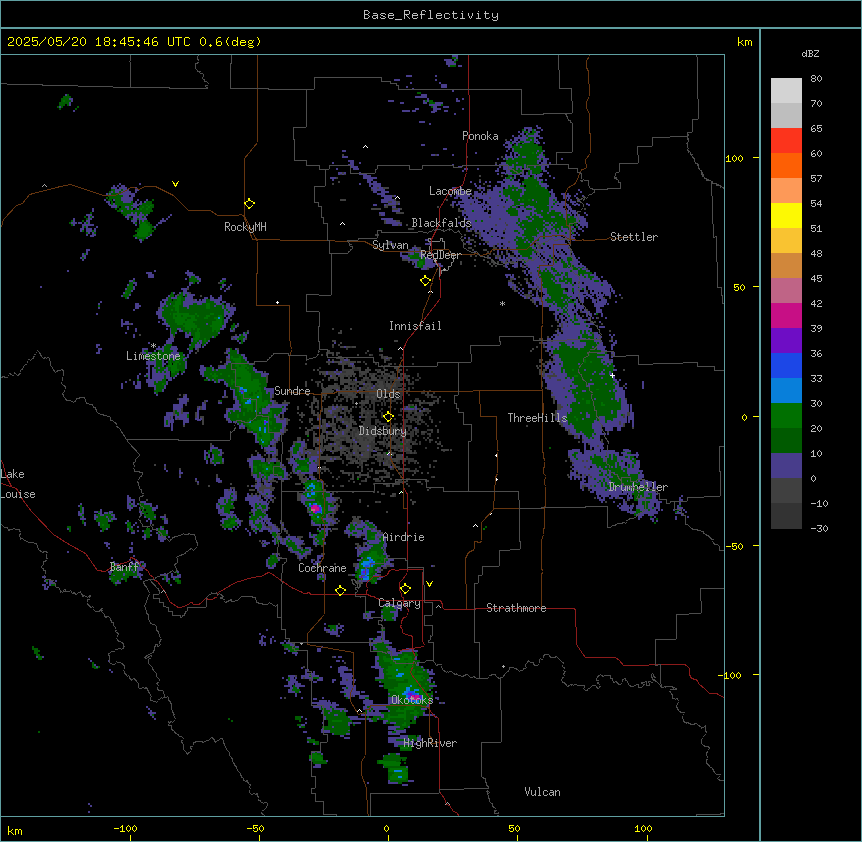This screenshot has width=862, height=842.
Task: Click the blue reflectivity cell west of Airdrie
Action: point(366,566)
